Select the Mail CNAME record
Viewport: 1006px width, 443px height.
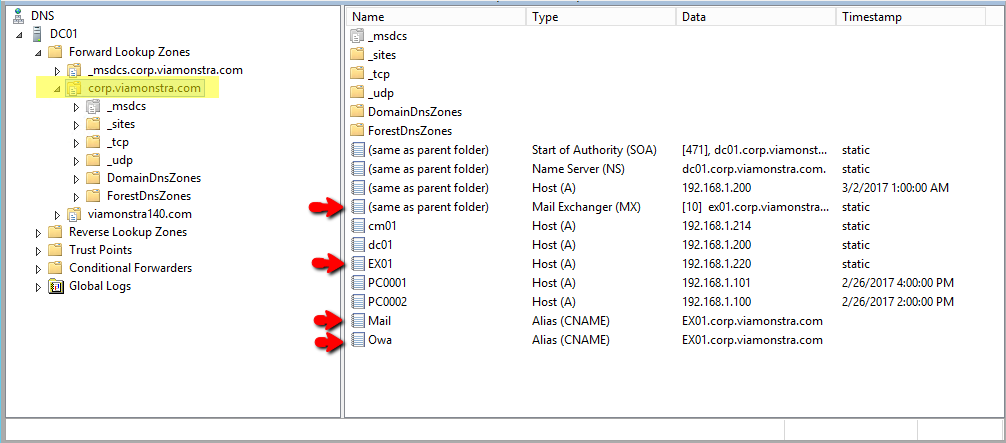point(379,321)
